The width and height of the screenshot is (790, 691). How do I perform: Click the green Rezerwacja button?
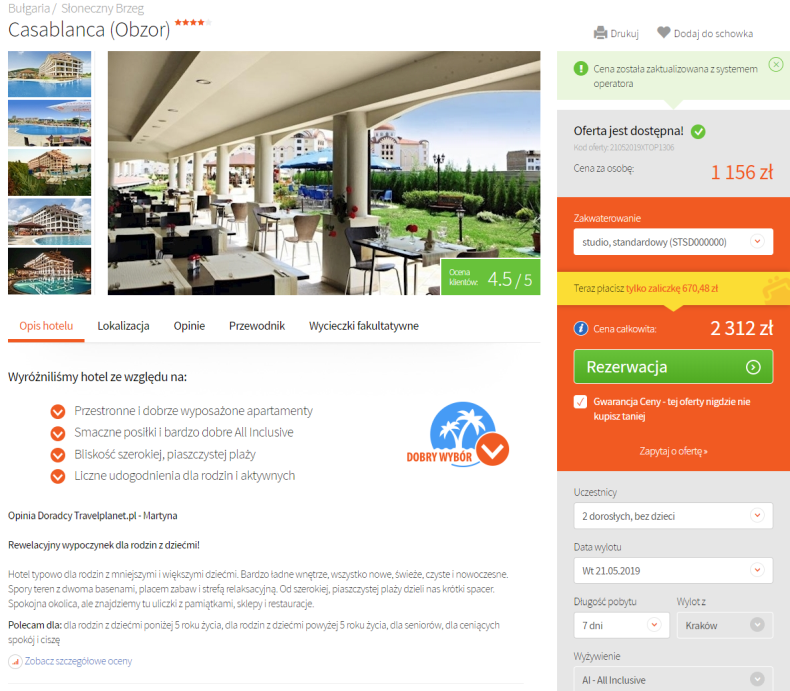pos(673,367)
